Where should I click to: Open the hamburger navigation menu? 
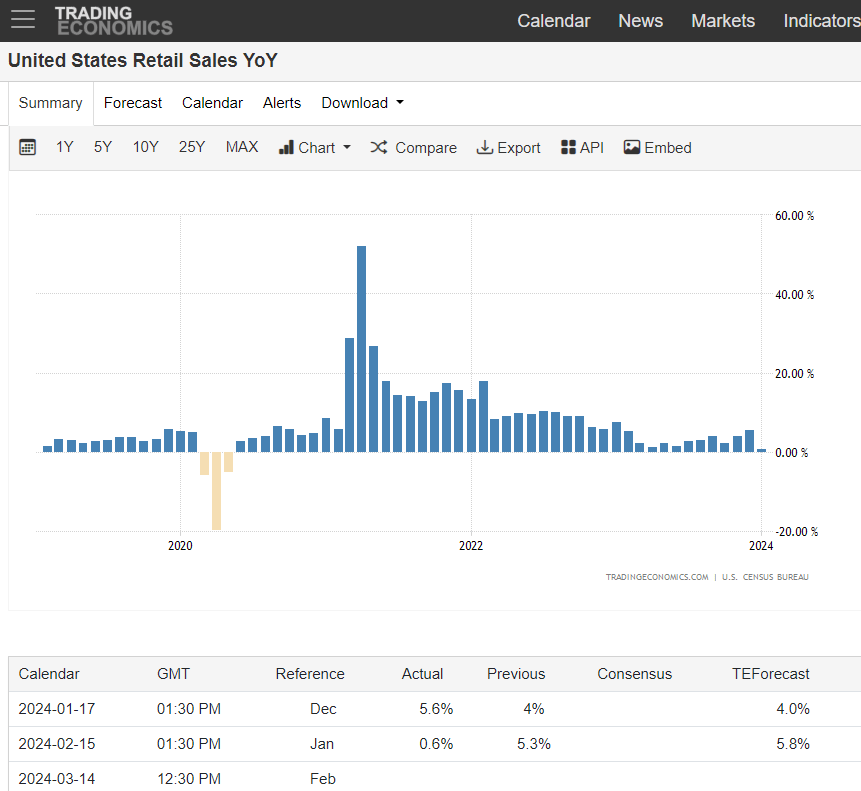23,20
